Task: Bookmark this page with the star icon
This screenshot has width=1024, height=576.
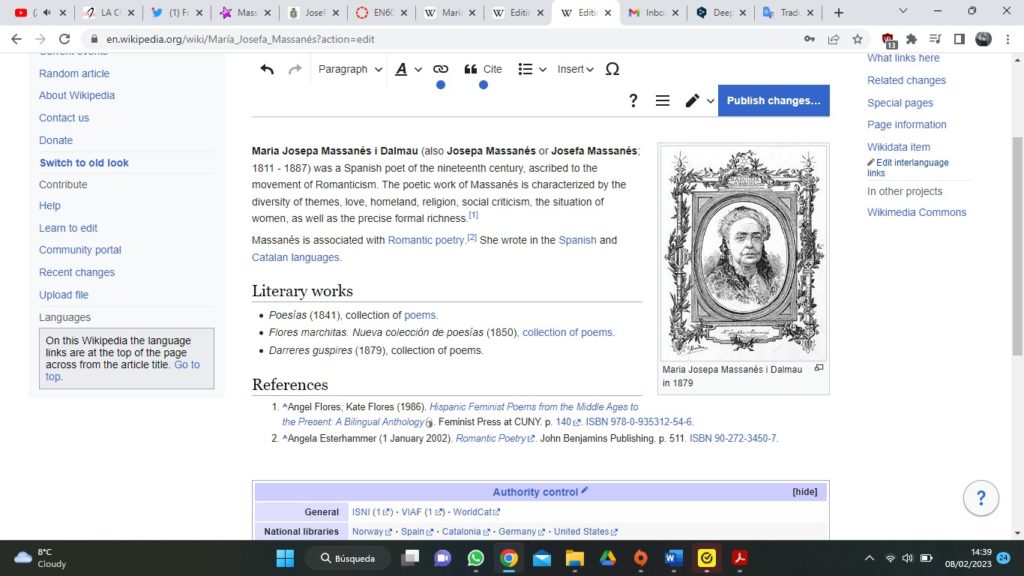Action: click(x=858, y=39)
